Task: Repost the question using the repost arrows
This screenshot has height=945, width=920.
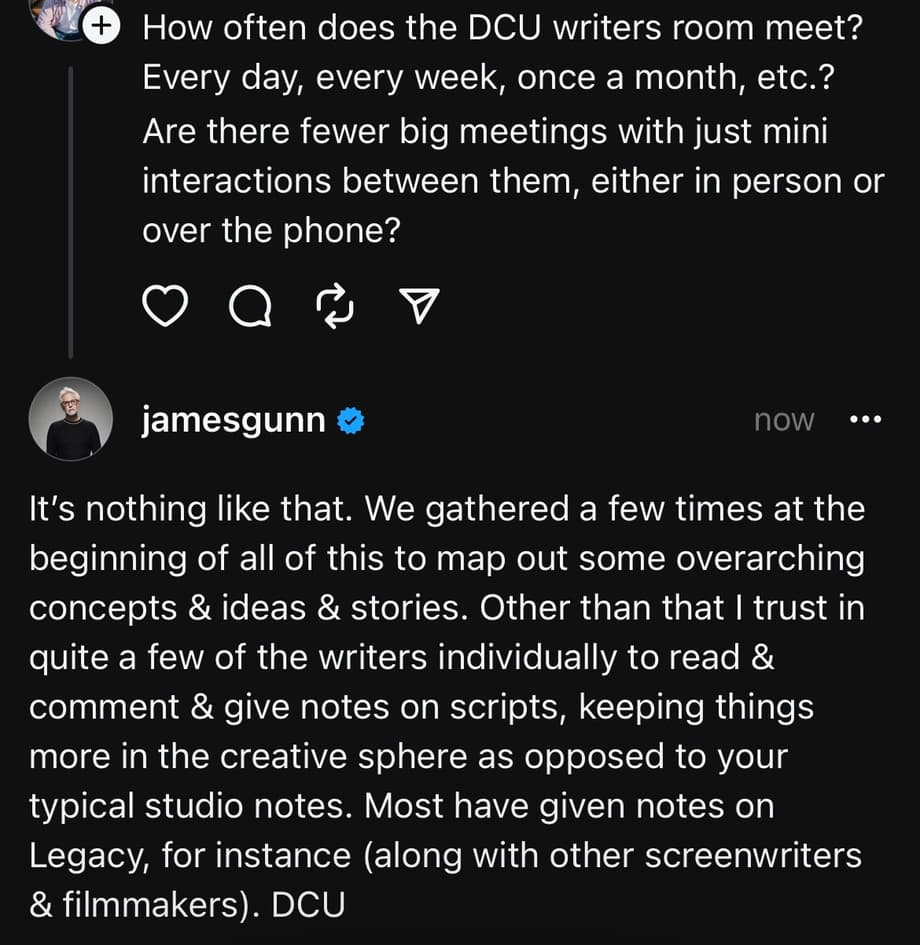Action: click(x=335, y=307)
